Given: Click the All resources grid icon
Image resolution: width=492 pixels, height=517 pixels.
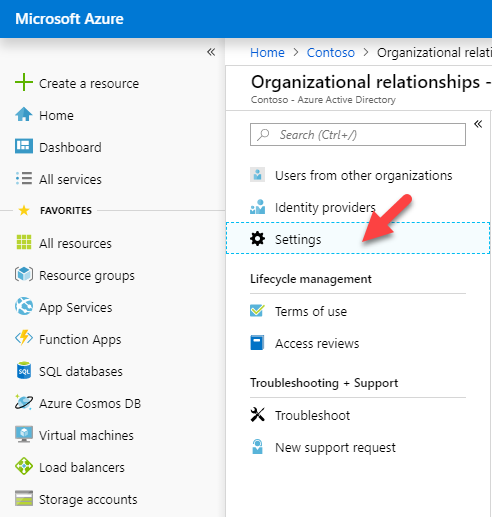Looking at the screenshot, I should [24, 242].
